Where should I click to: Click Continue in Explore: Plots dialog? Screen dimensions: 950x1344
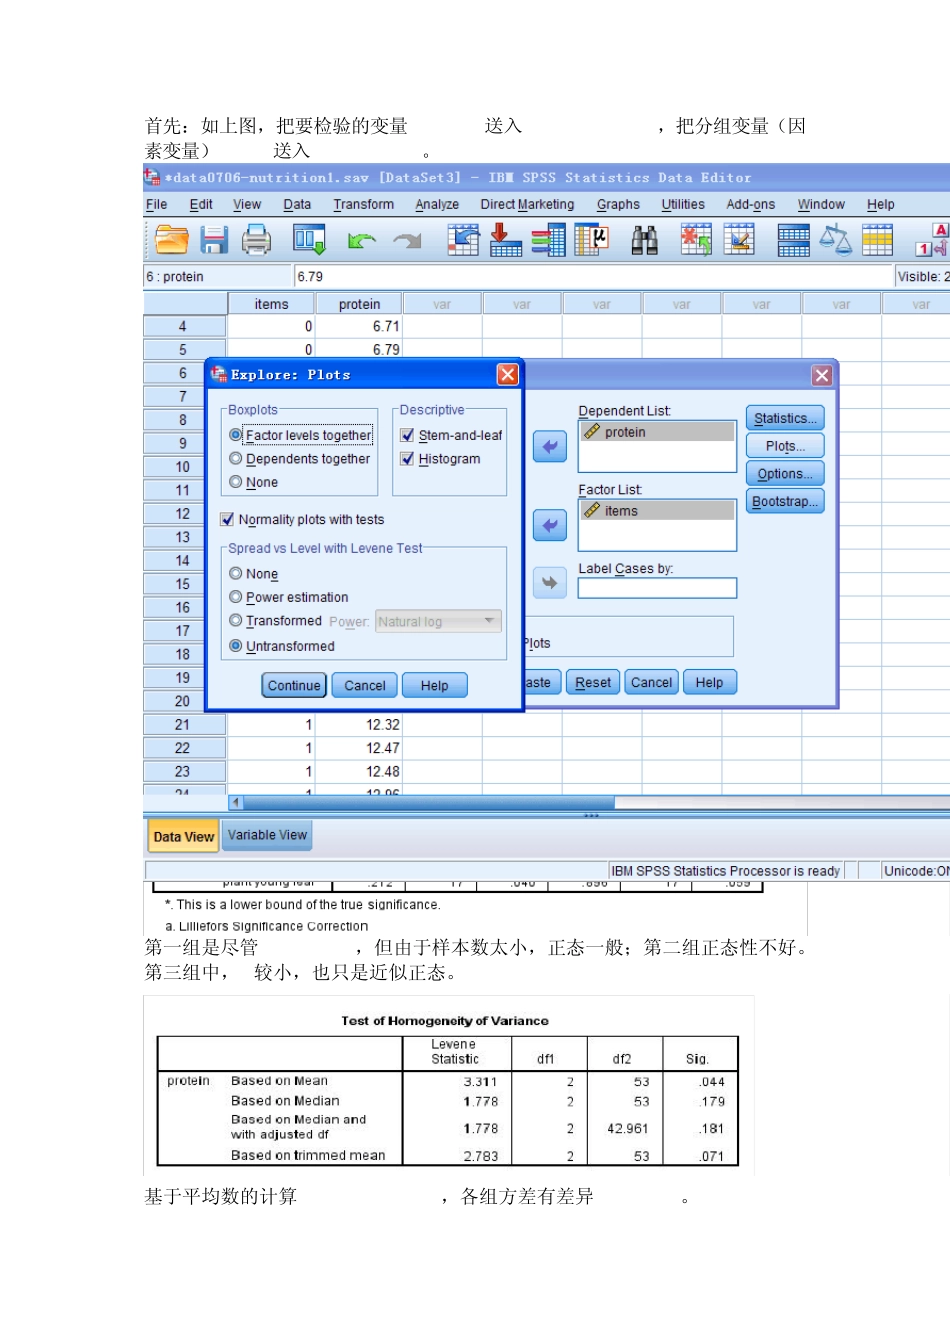pos(294,685)
